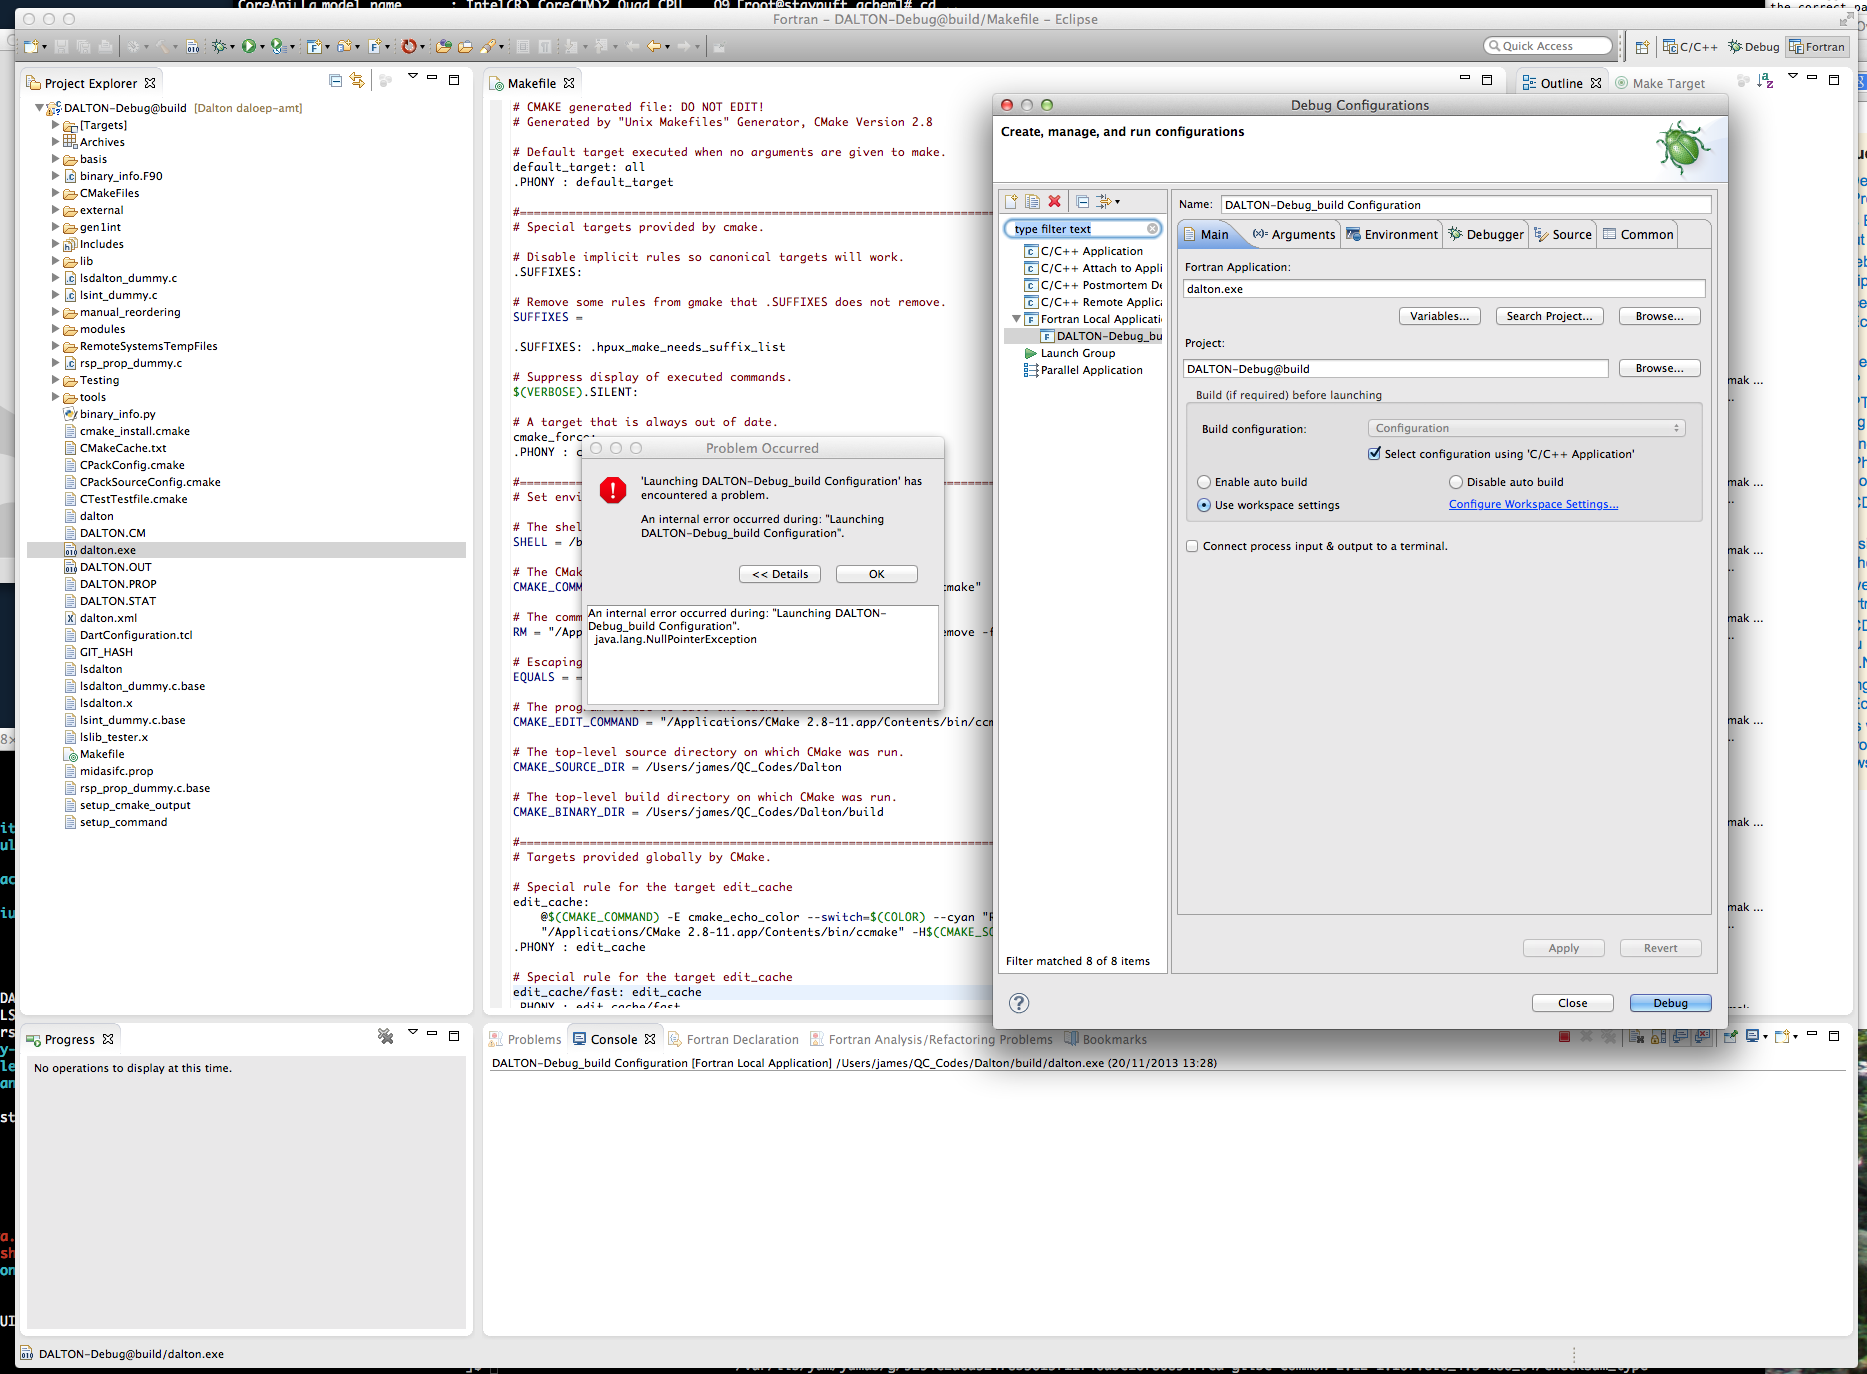The height and width of the screenshot is (1374, 1867).
Task: Expand the CMakeFiles folder
Action: [x=56, y=193]
